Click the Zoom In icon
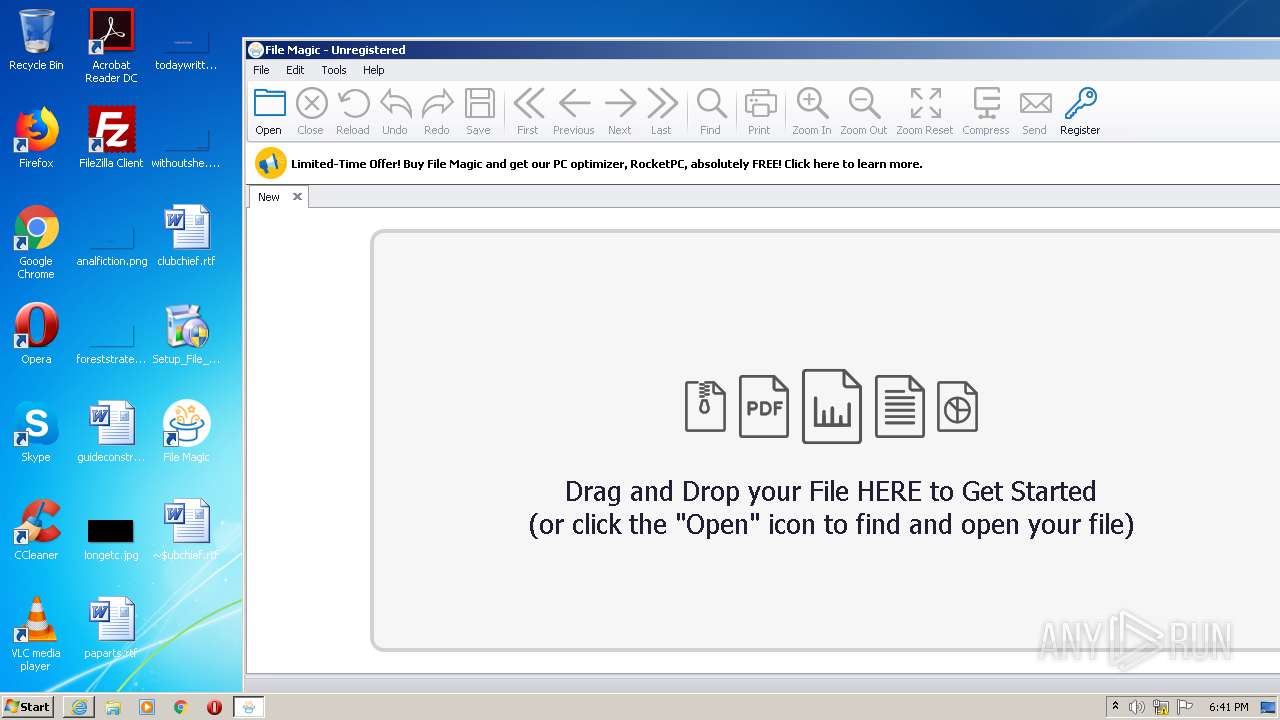The image size is (1280, 720). click(x=812, y=104)
